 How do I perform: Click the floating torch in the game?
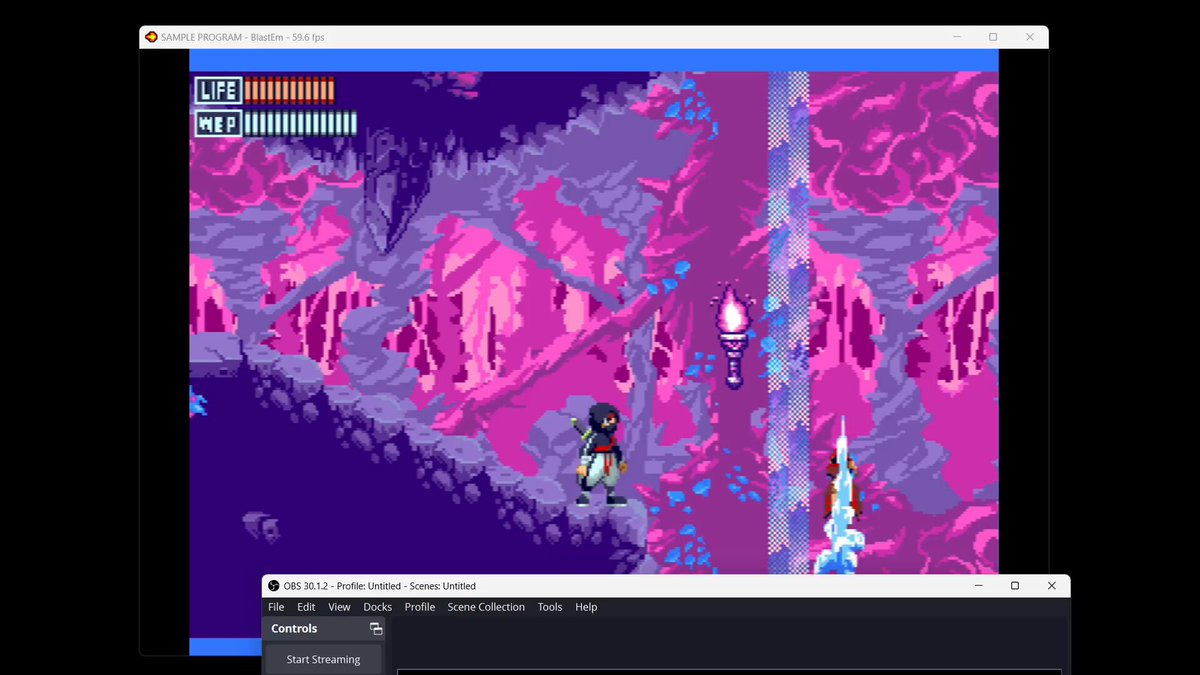tap(734, 335)
